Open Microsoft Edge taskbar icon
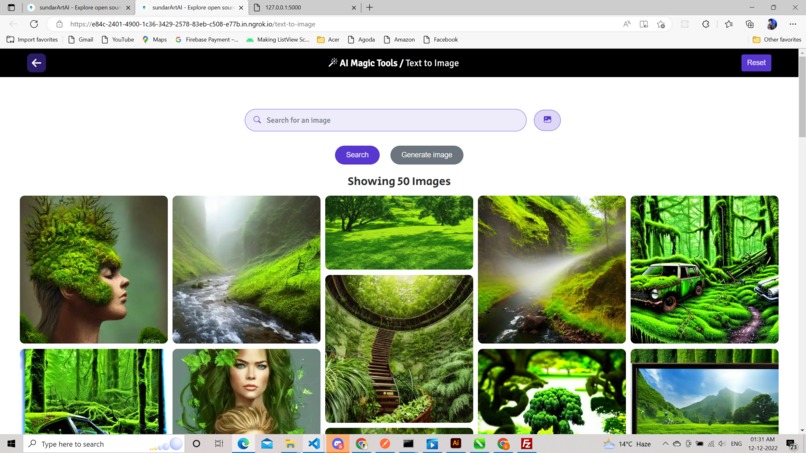Viewport: 806px width, 453px height. pos(243,443)
